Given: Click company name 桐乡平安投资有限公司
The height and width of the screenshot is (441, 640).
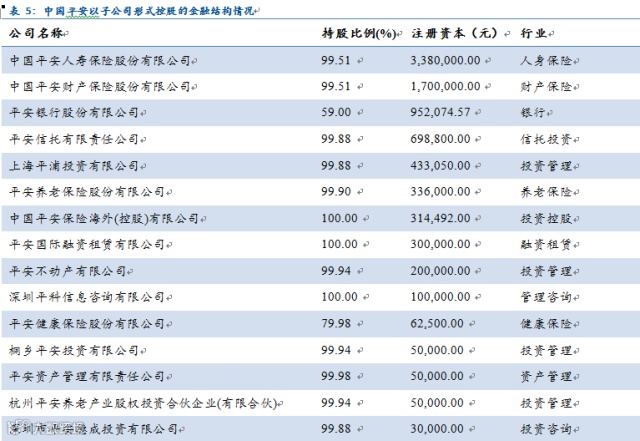Looking at the screenshot, I should click(x=74, y=350).
